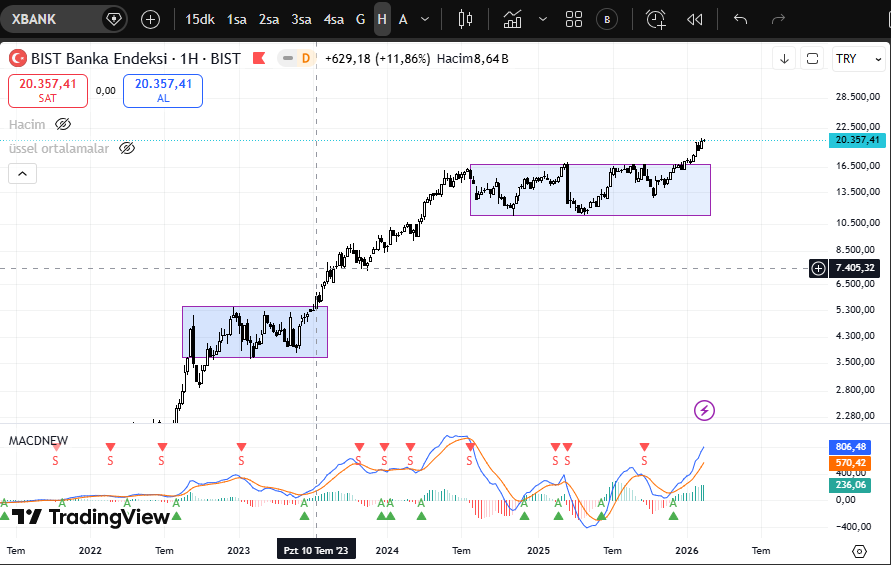Select the 2sa timeframe
Viewport: 891px width, 565px height.
click(x=269, y=19)
